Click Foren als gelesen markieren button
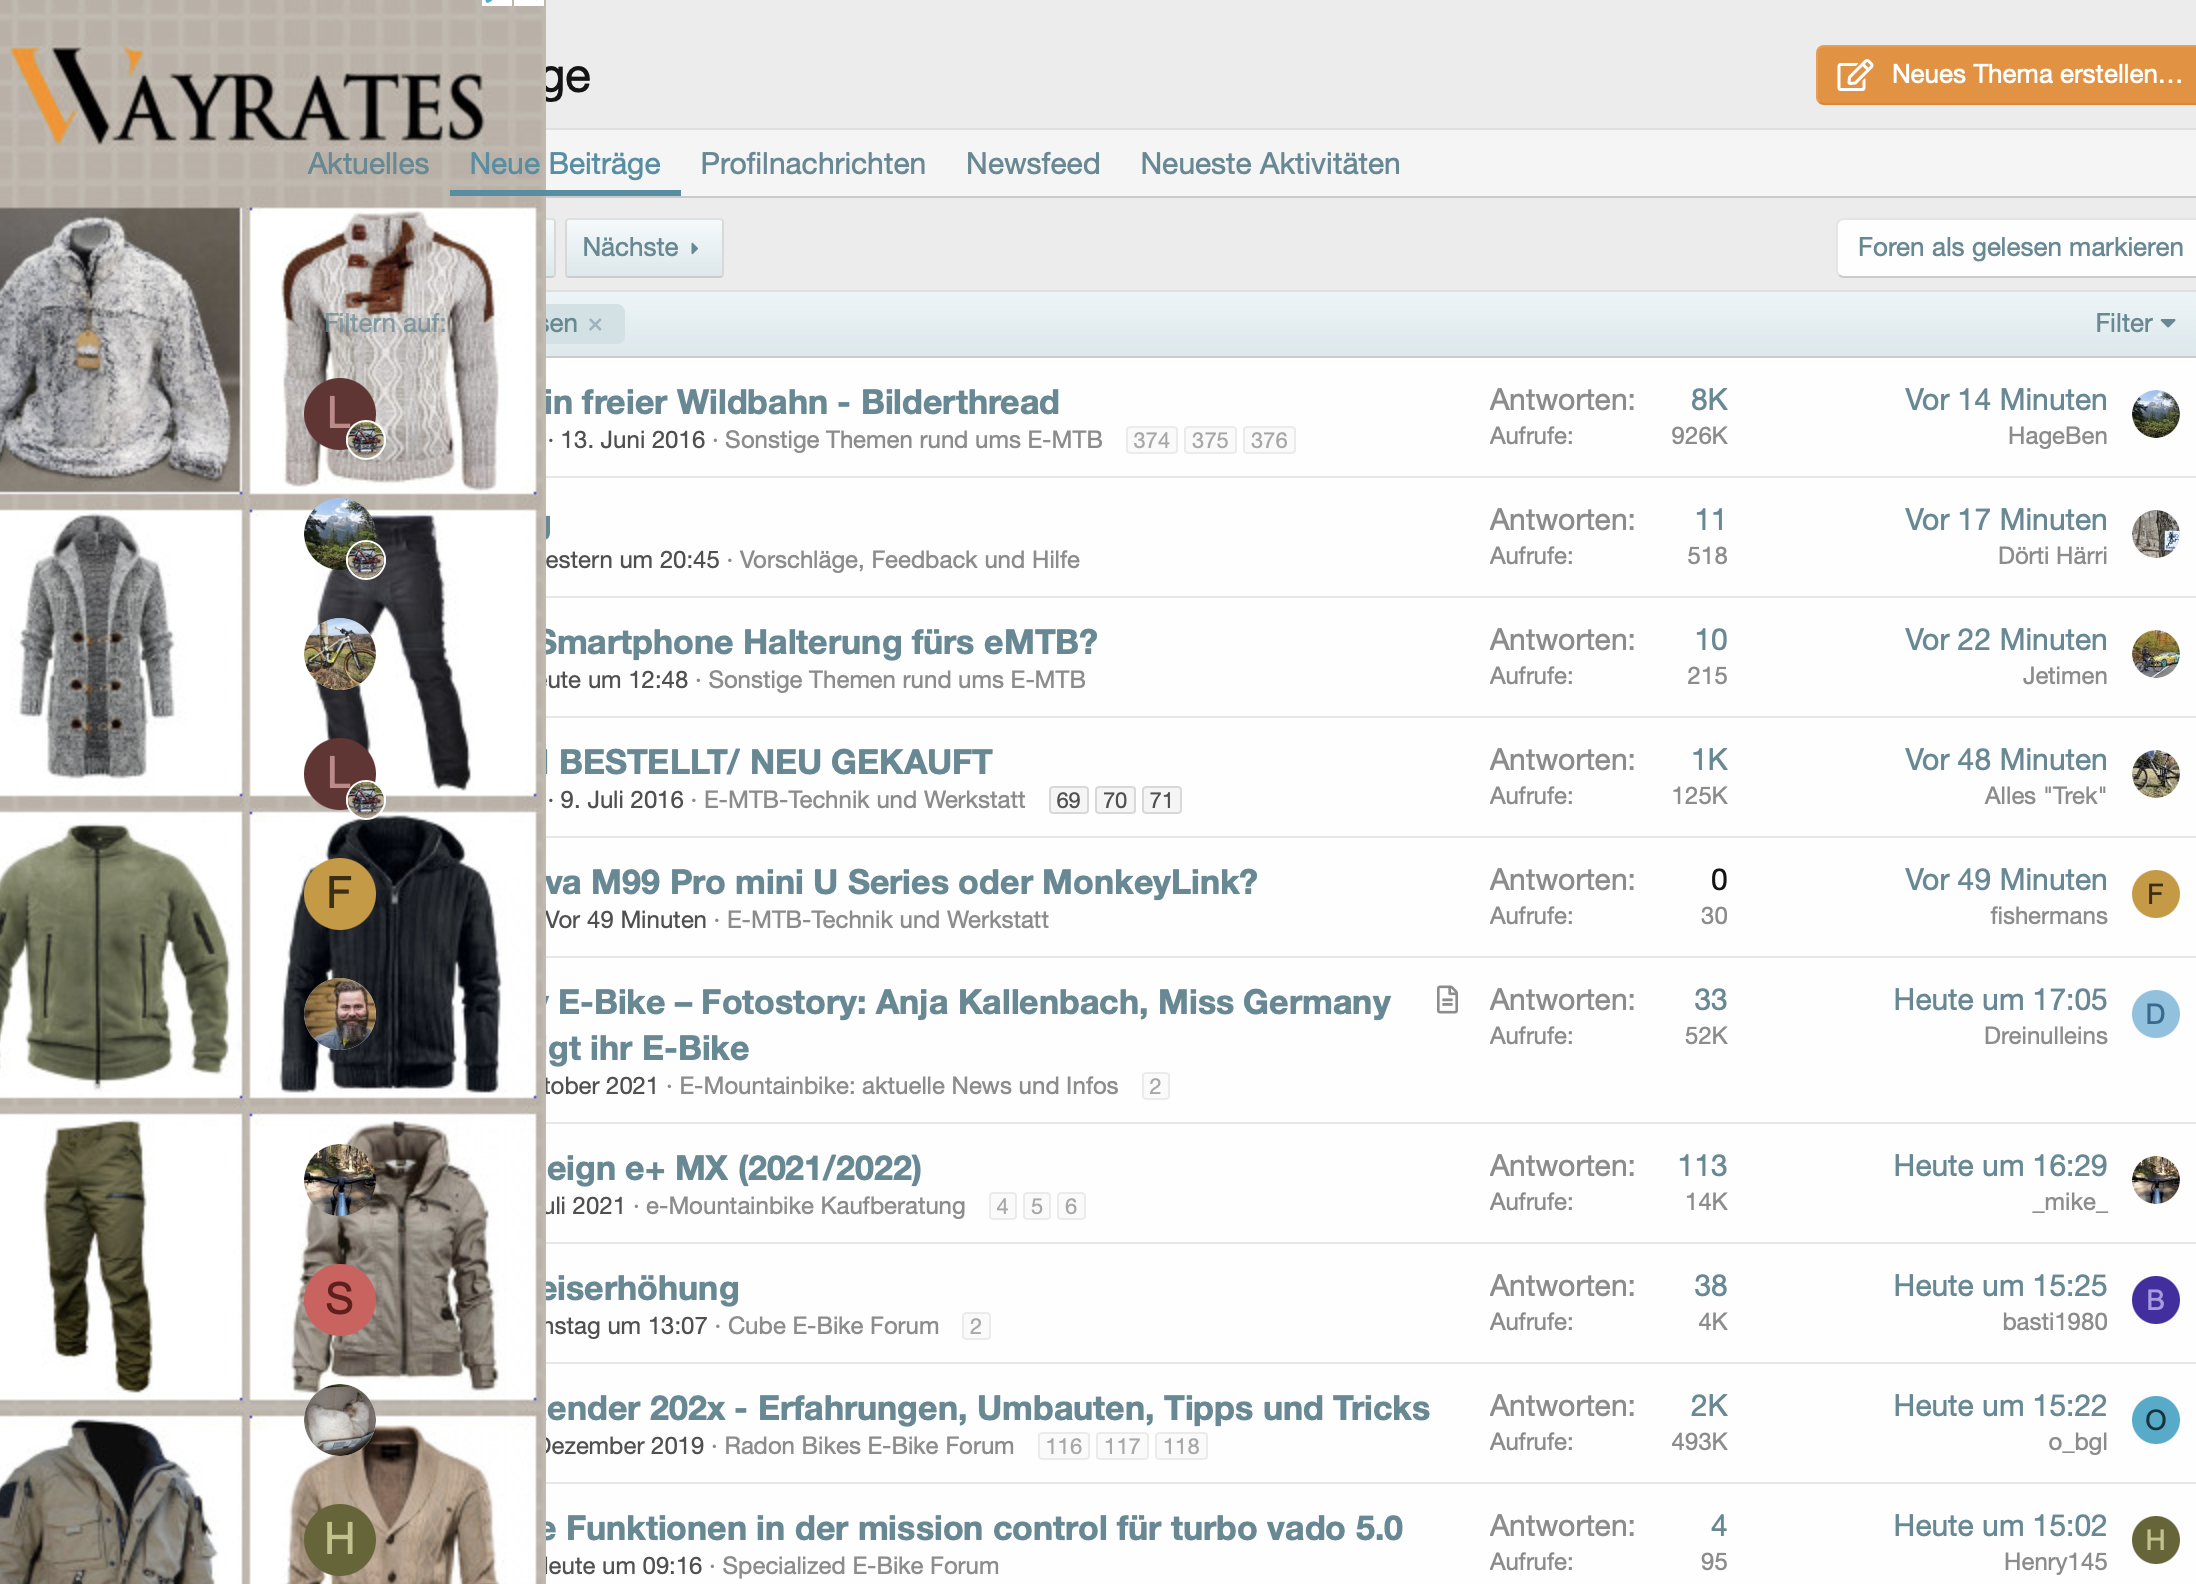 tap(2019, 247)
